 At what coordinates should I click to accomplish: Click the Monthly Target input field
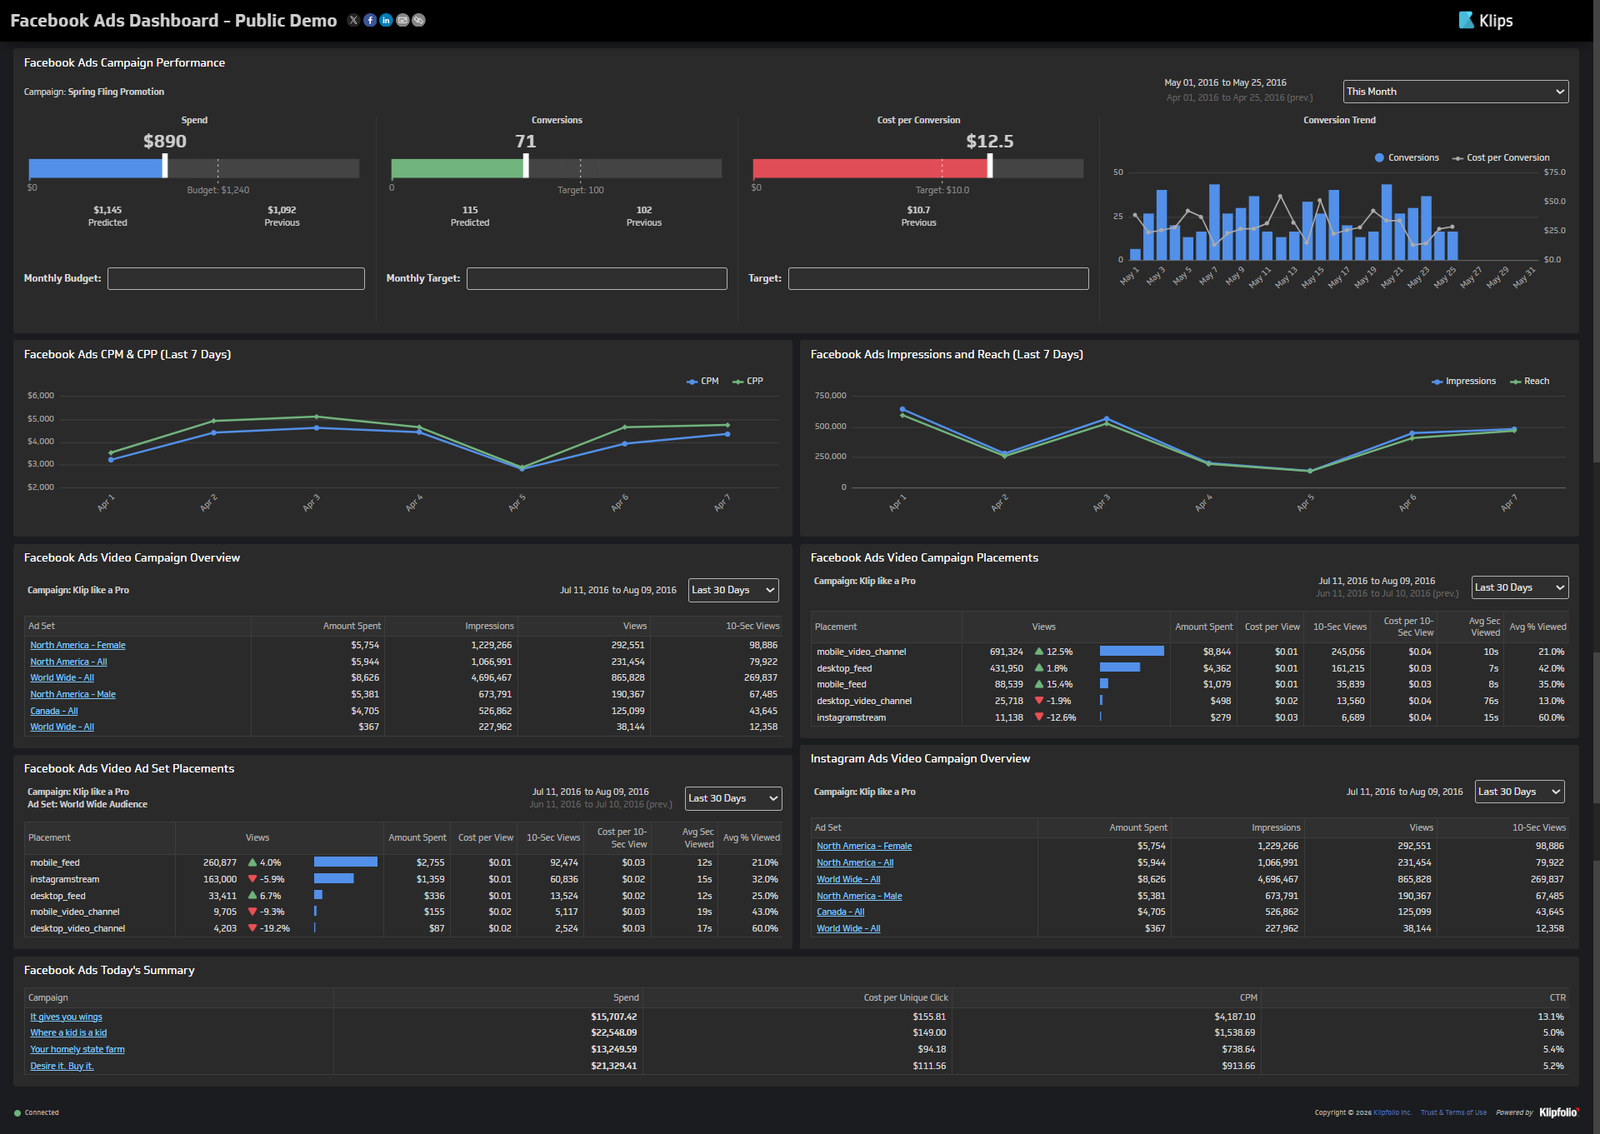pyautogui.click(x=597, y=278)
